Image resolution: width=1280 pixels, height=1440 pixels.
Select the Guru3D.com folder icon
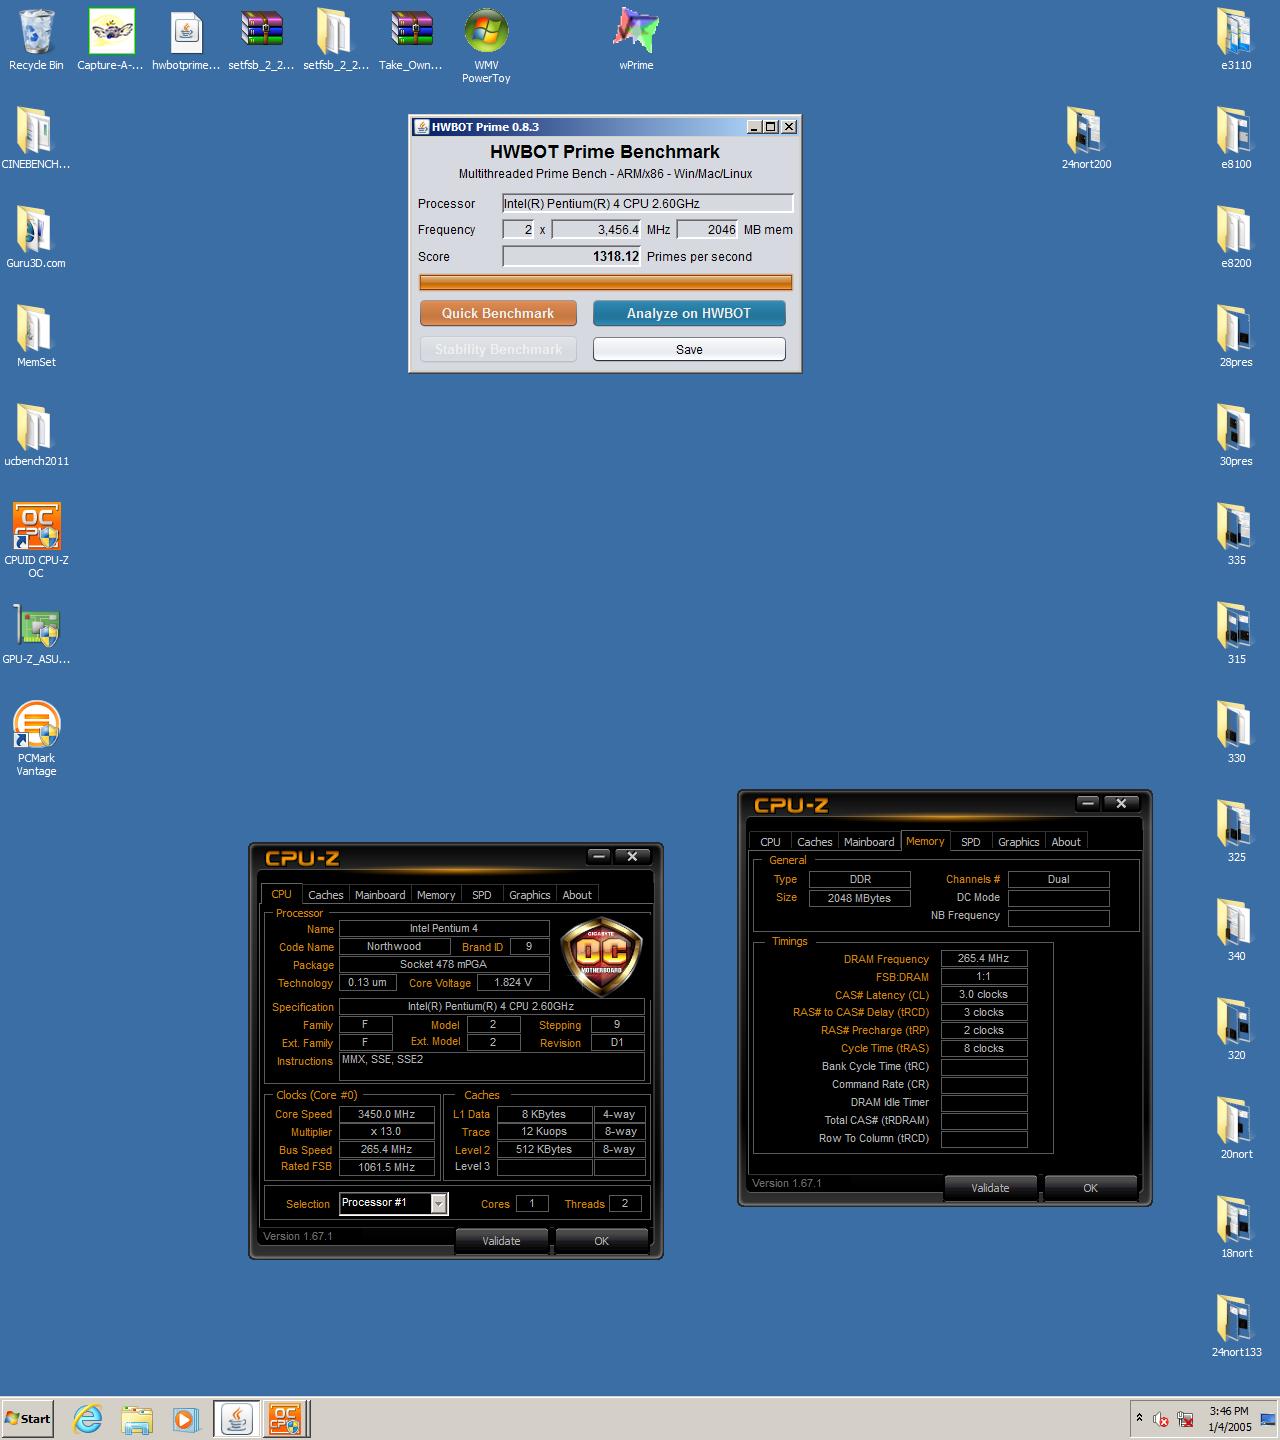pyautogui.click(x=36, y=237)
